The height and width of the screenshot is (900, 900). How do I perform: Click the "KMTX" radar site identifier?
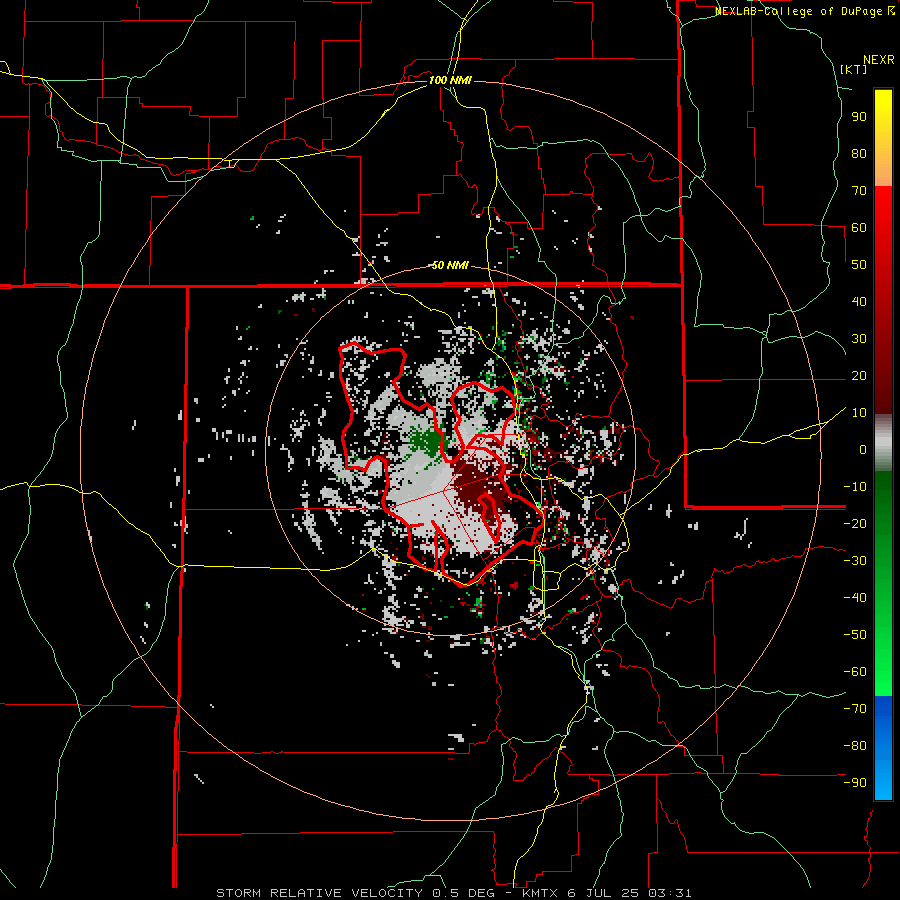pos(542,893)
